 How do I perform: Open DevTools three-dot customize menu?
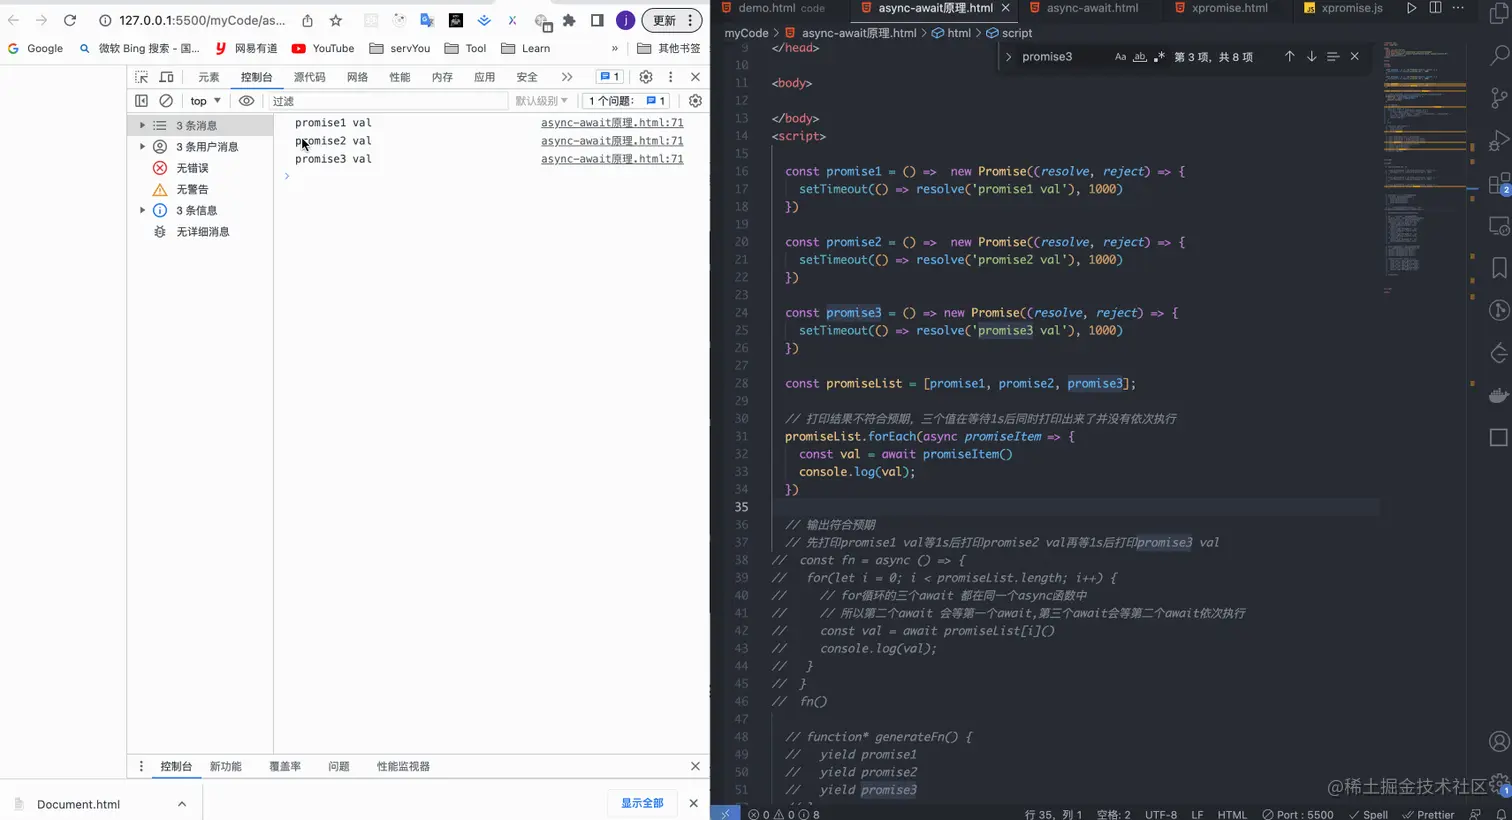click(x=671, y=77)
